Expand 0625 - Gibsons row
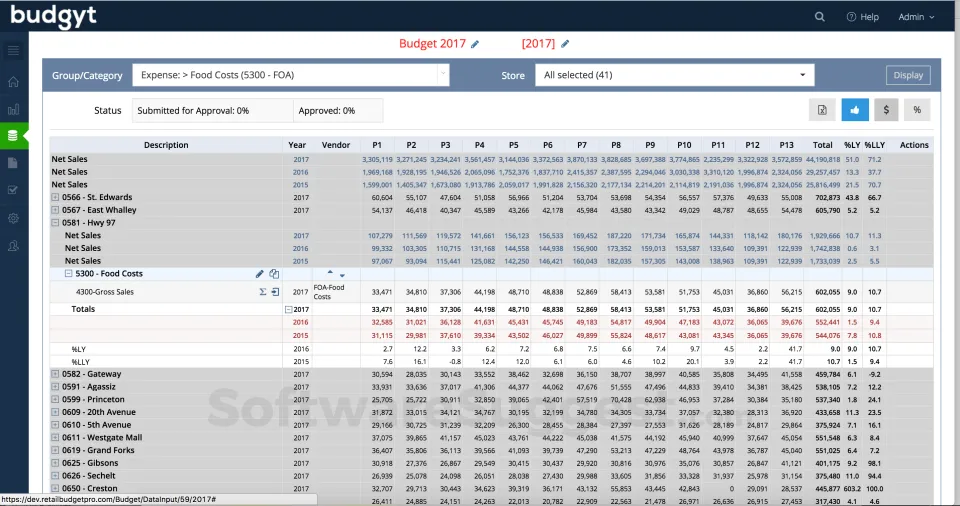960x506 pixels. point(55,463)
